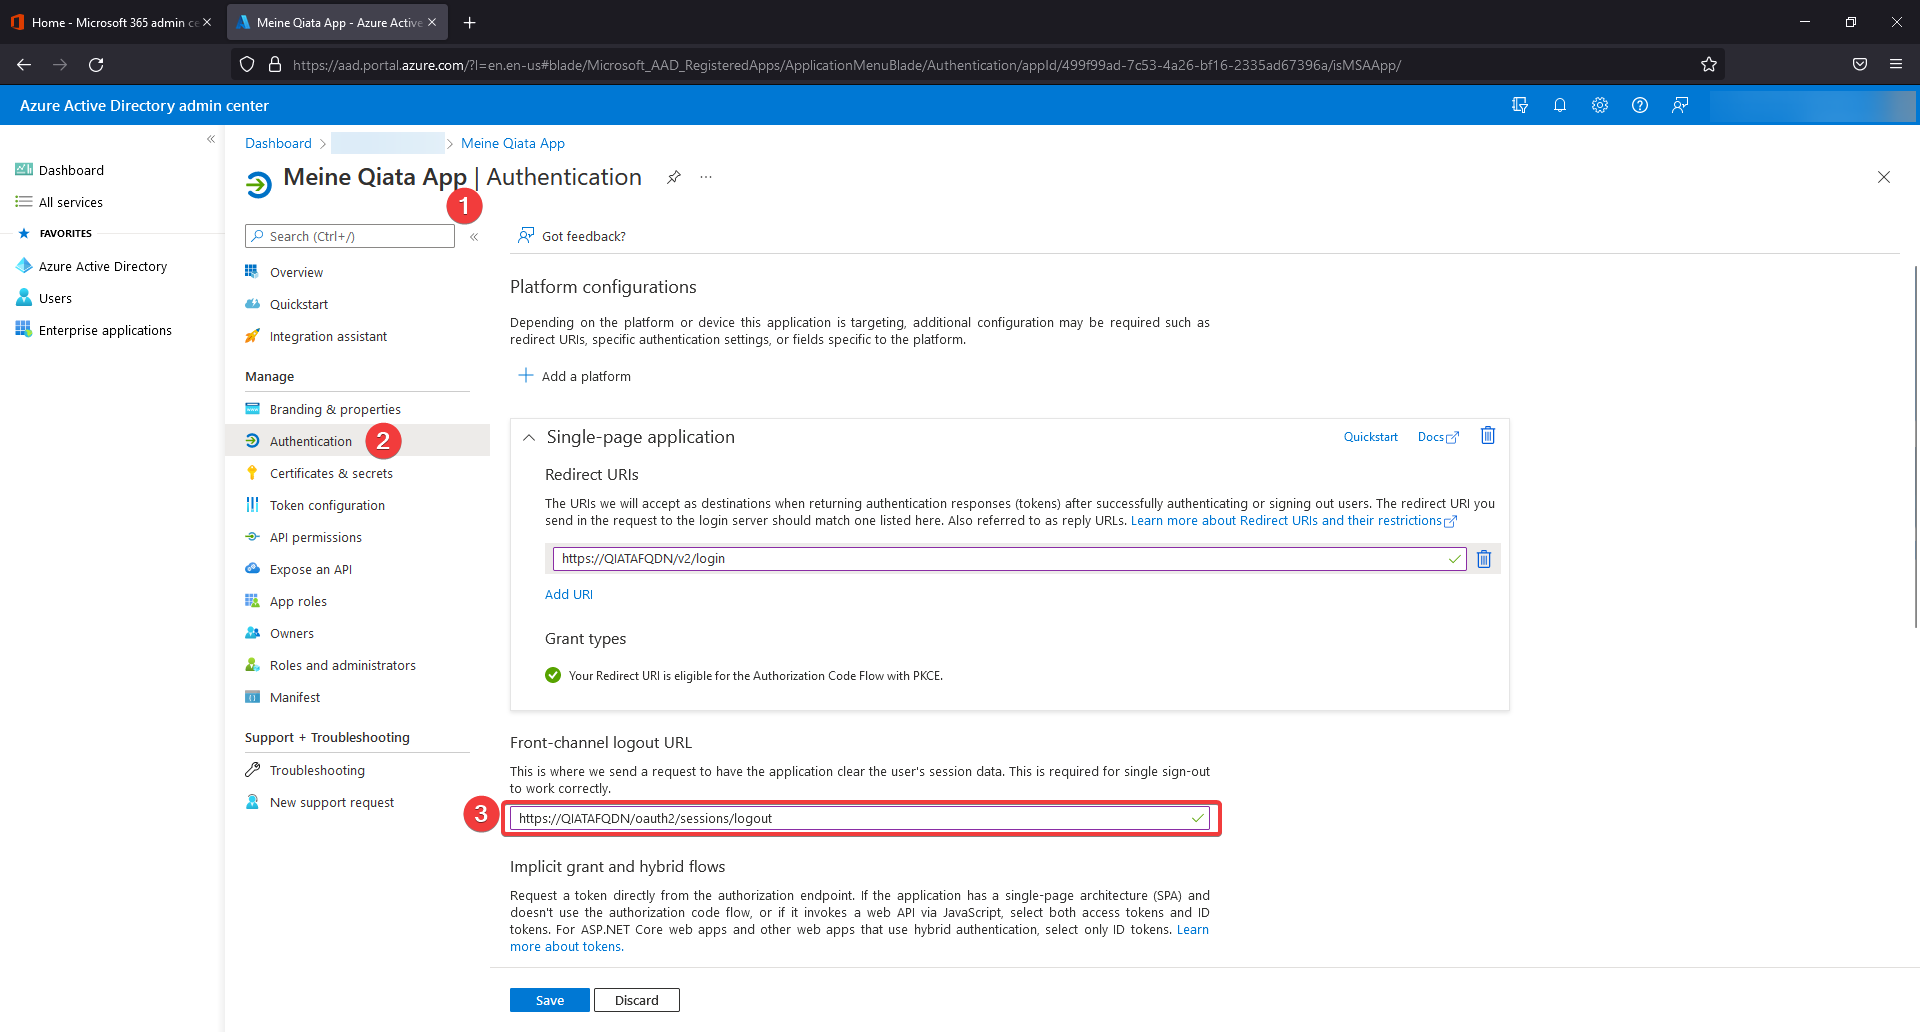Open more options ellipsis beside page title
The image size is (1920, 1032).
coord(706,177)
